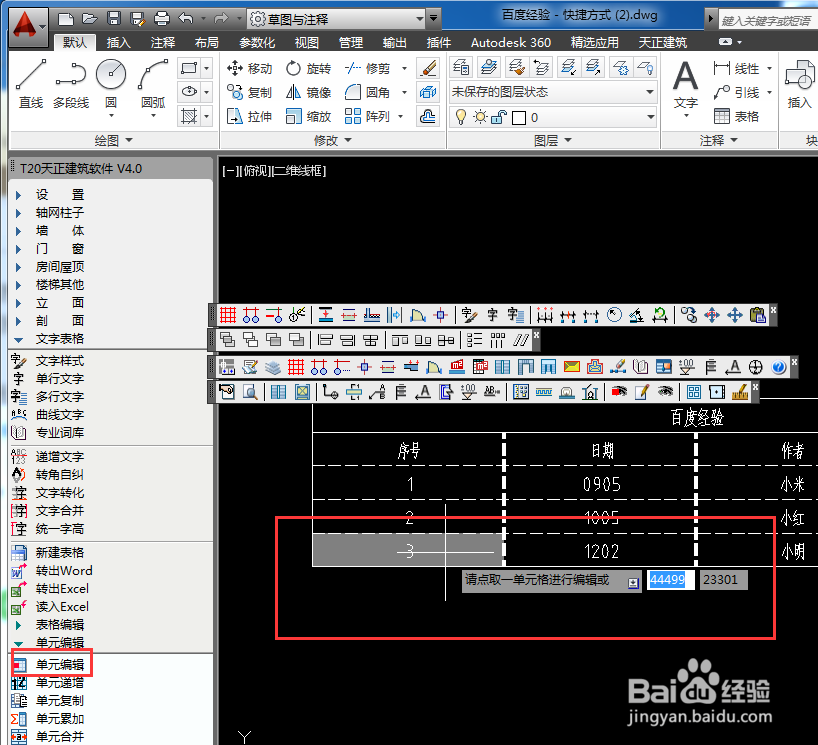Open the 插入 ribbon tab
Screen dimensions: 818x745
pos(118,42)
